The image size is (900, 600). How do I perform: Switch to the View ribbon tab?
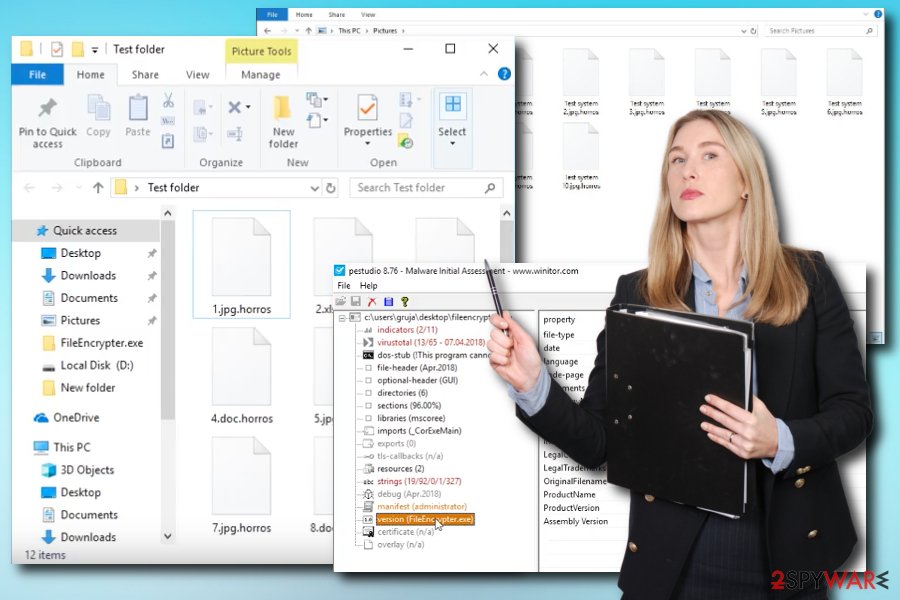[x=197, y=75]
